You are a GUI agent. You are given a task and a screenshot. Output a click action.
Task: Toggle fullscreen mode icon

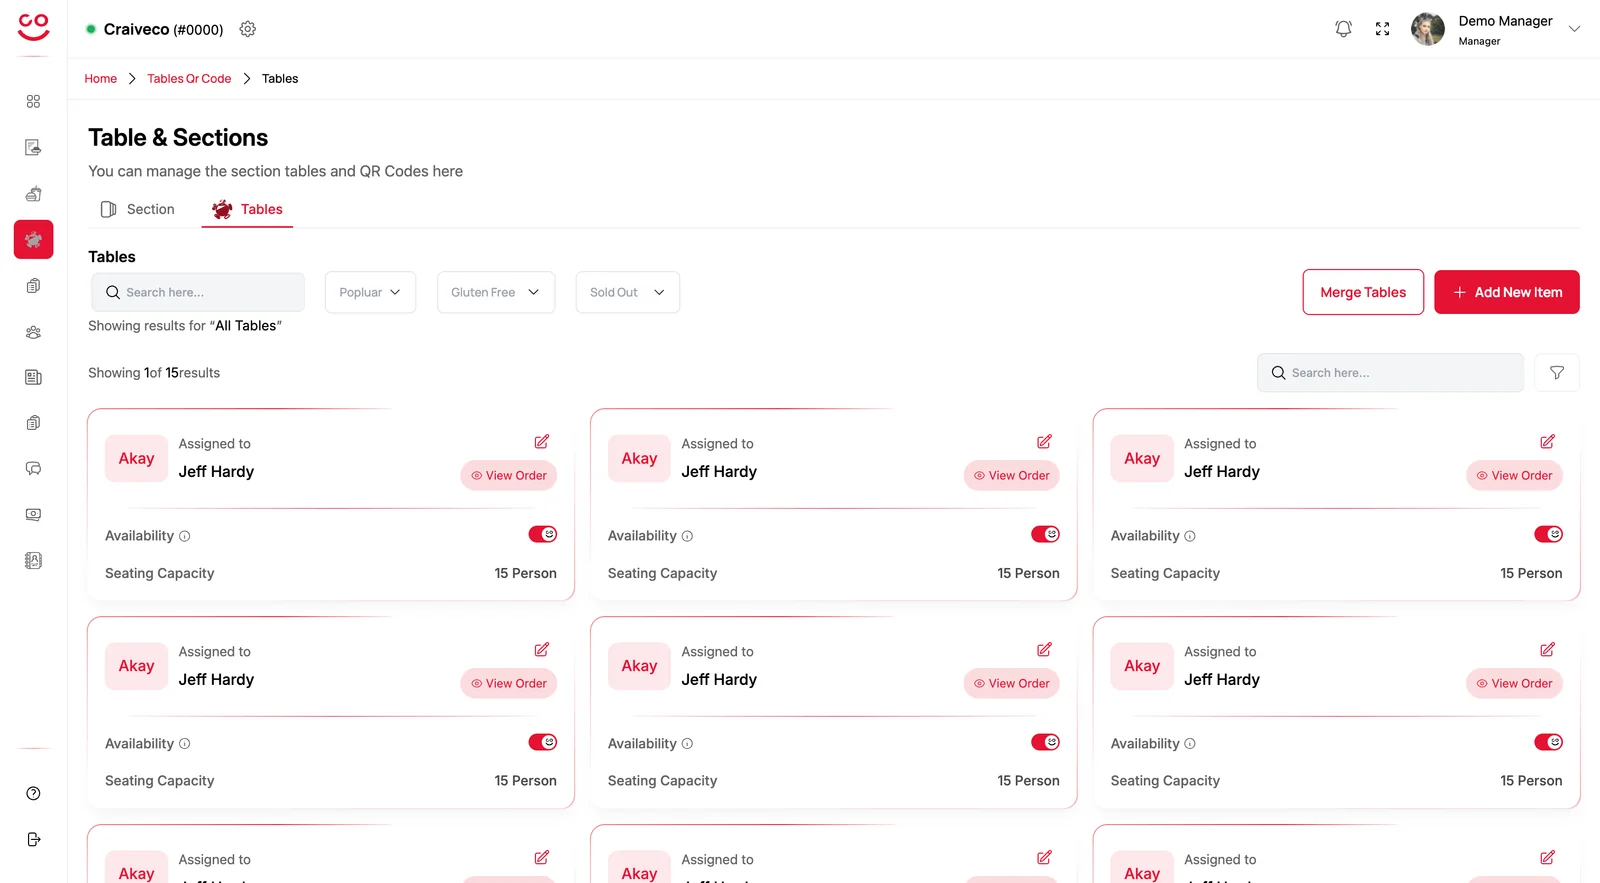1383,29
